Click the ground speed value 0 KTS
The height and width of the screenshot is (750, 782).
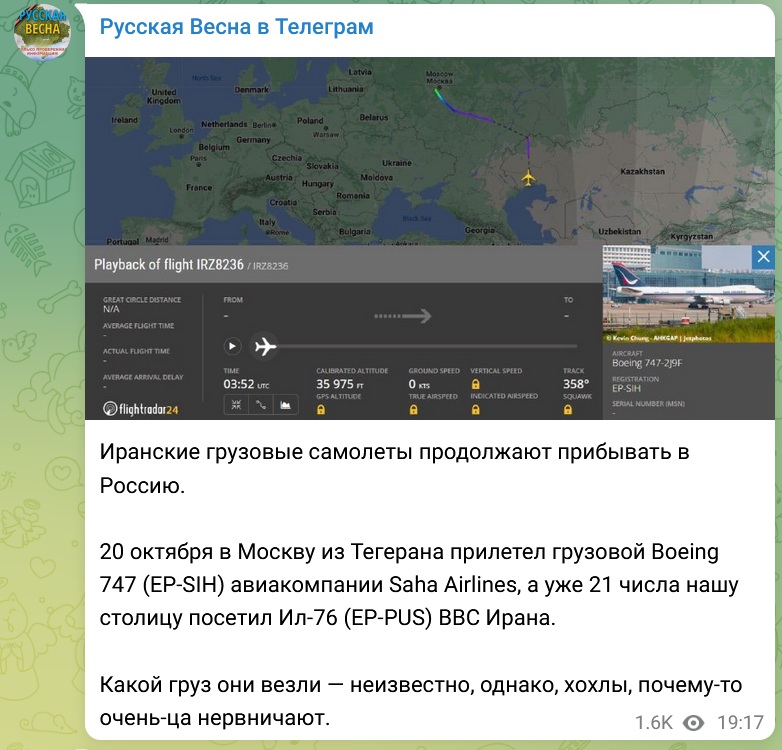point(419,384)
